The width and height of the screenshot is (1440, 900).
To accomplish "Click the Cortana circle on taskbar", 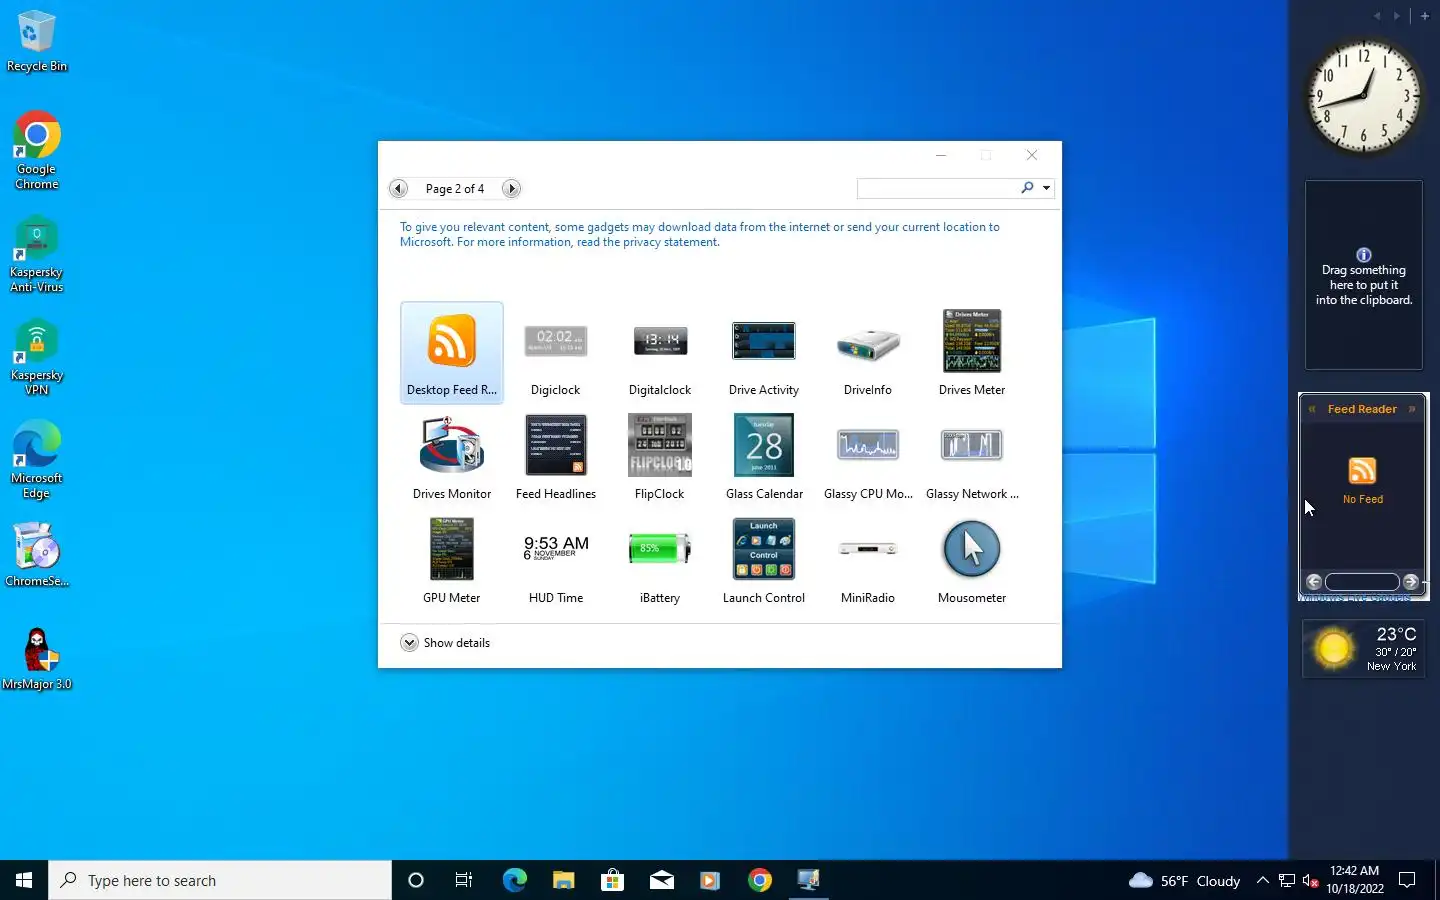I will (416, 880).
